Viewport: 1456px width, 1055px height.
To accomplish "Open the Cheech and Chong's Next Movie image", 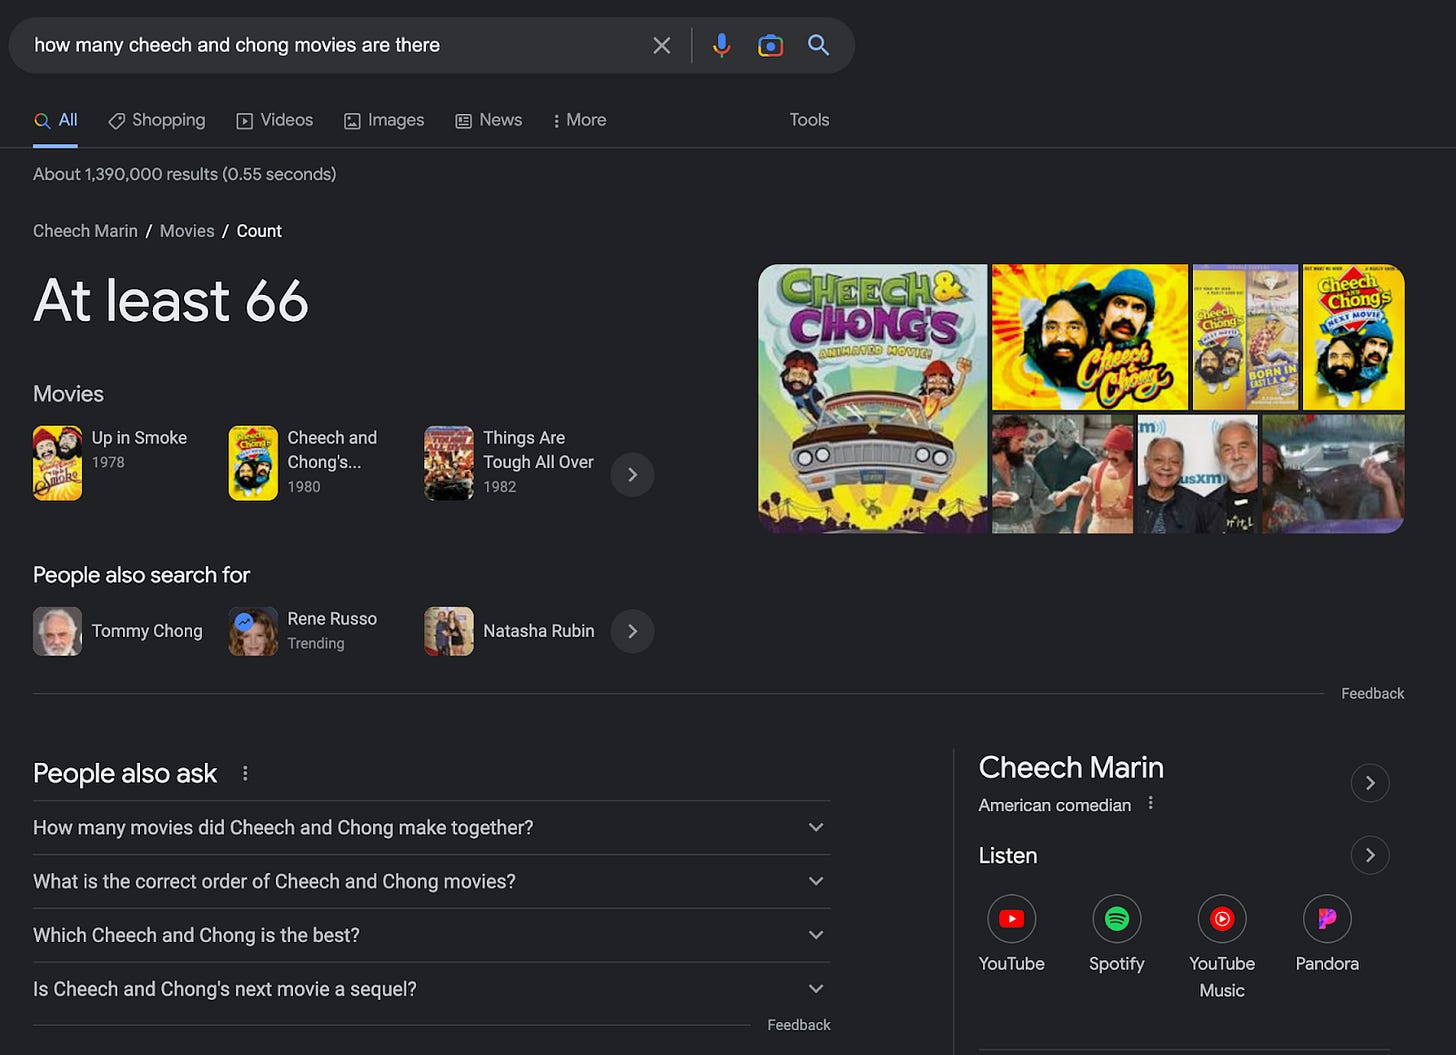I will [1354, 337].
